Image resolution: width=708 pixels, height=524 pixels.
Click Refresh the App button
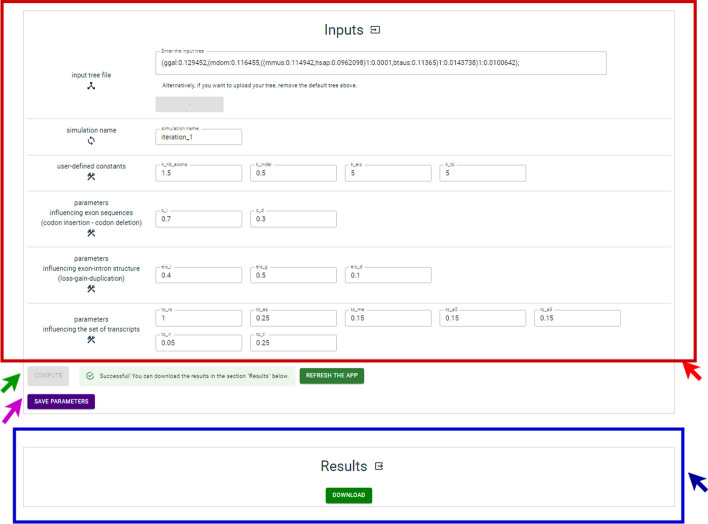332,376
